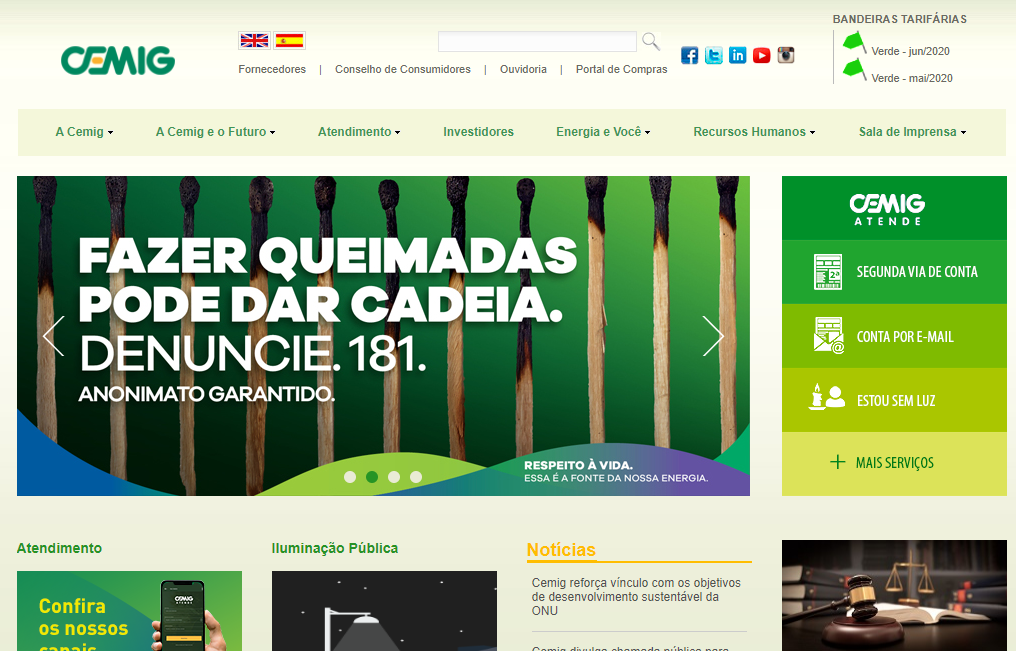This screenshot has width=1016, height=651.
Task: Click the Cemig logo in the header
Action: [x=118, y=60]
